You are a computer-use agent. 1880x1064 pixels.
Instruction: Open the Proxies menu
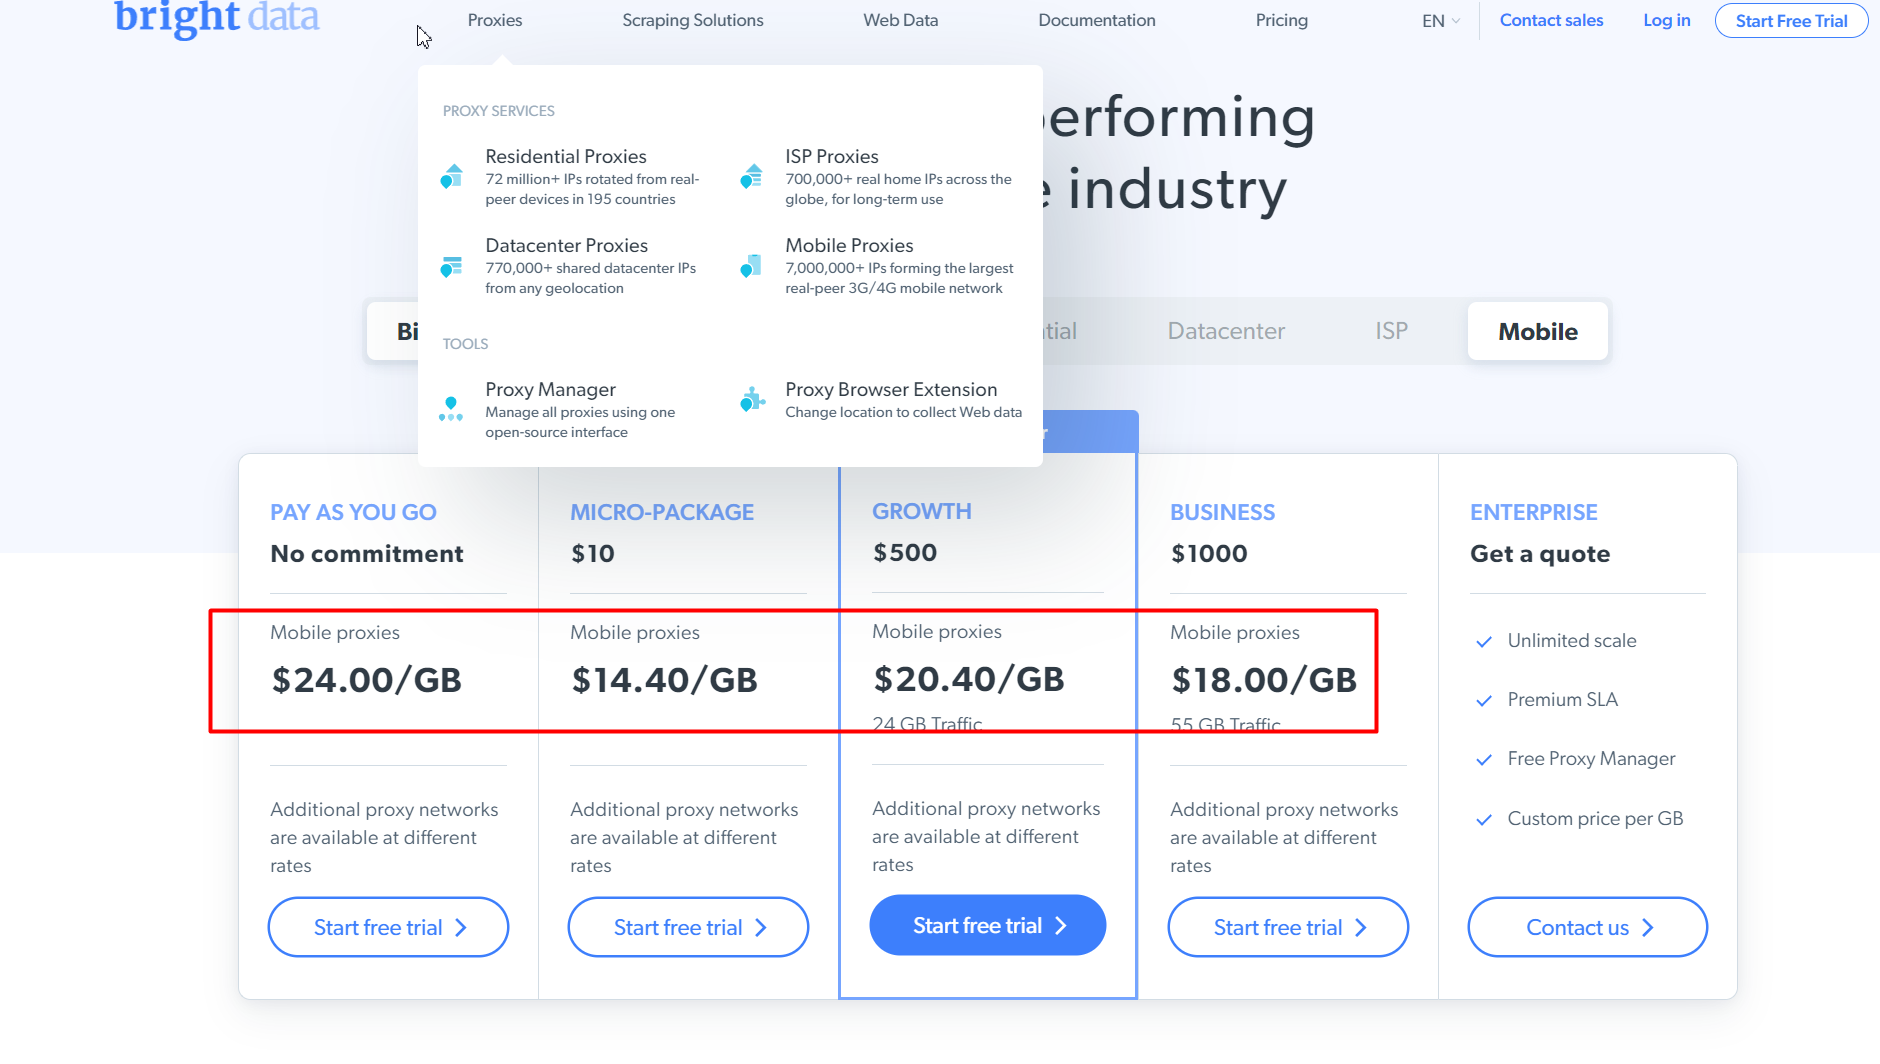[495, 20]
